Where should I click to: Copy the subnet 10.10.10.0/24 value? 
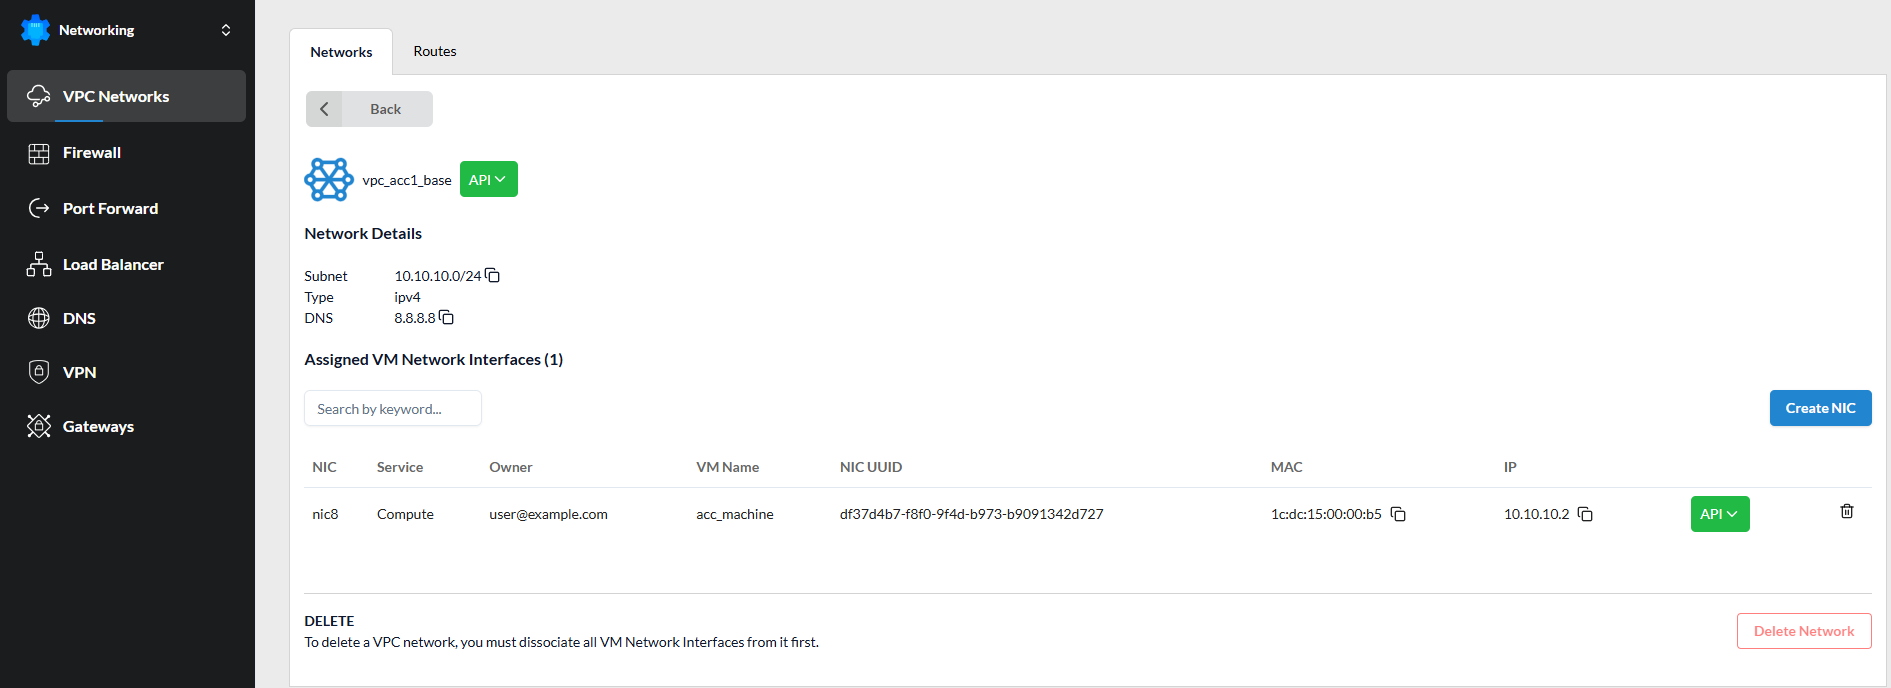pos(492,276)
